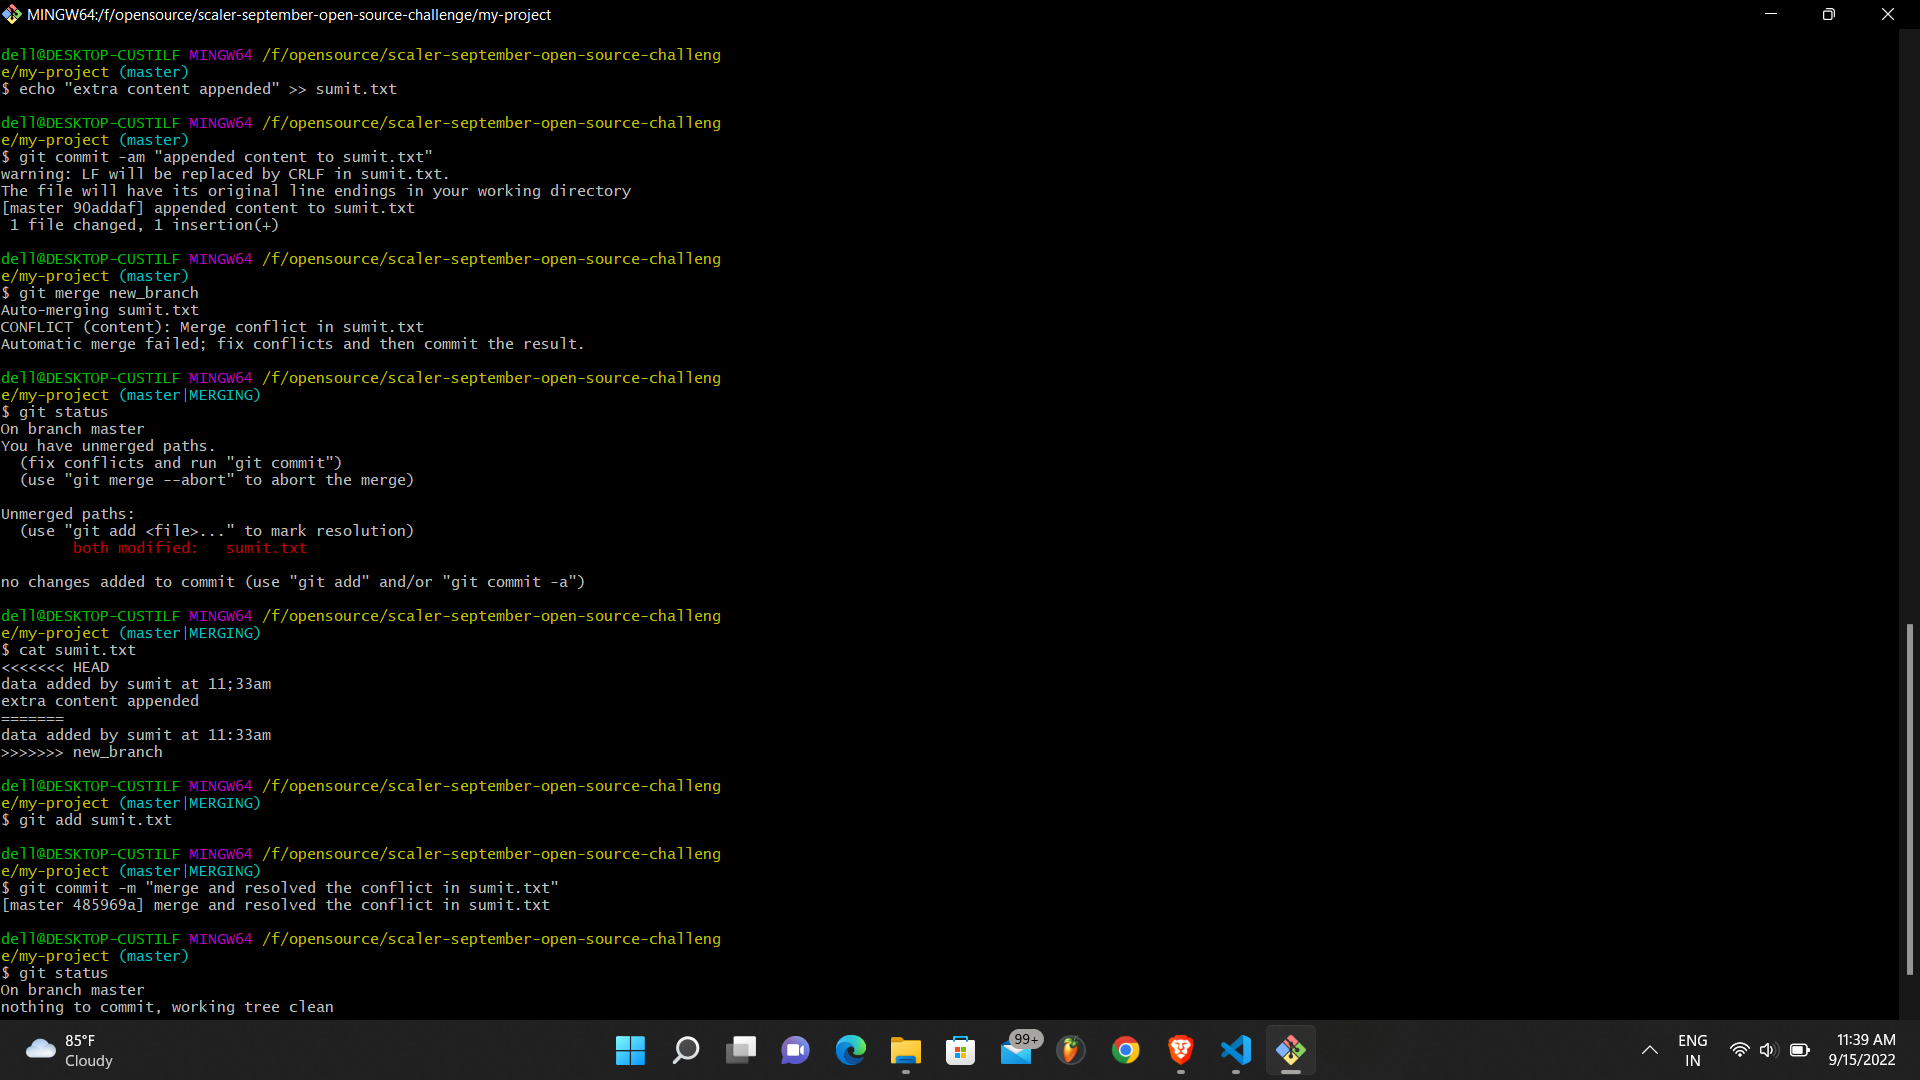
Task: Open Windows Search
Action: point(686,1051)
